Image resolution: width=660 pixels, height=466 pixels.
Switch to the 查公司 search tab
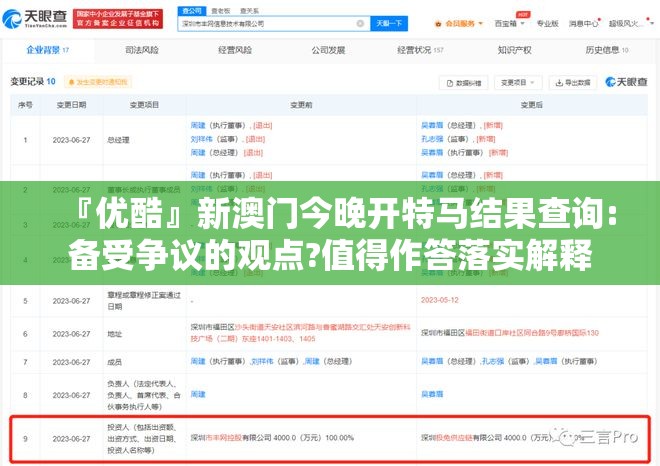click(192, 11)
